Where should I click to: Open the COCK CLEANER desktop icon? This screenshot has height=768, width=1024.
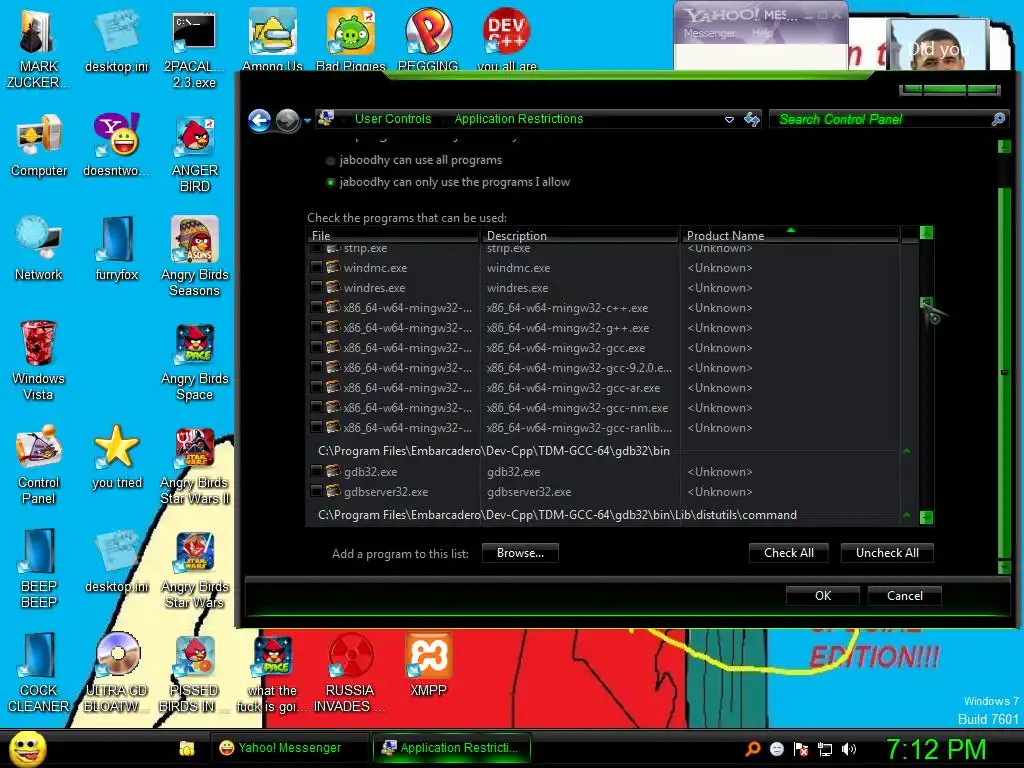click(39, 672)
